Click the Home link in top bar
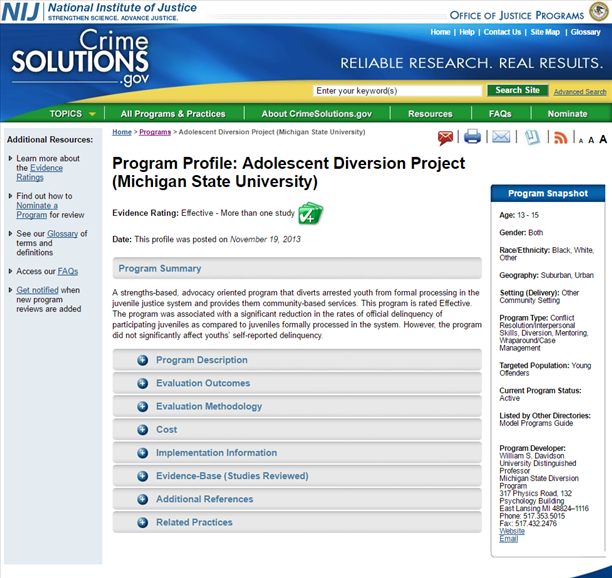The image size is (612, 578). coord(440,32)
